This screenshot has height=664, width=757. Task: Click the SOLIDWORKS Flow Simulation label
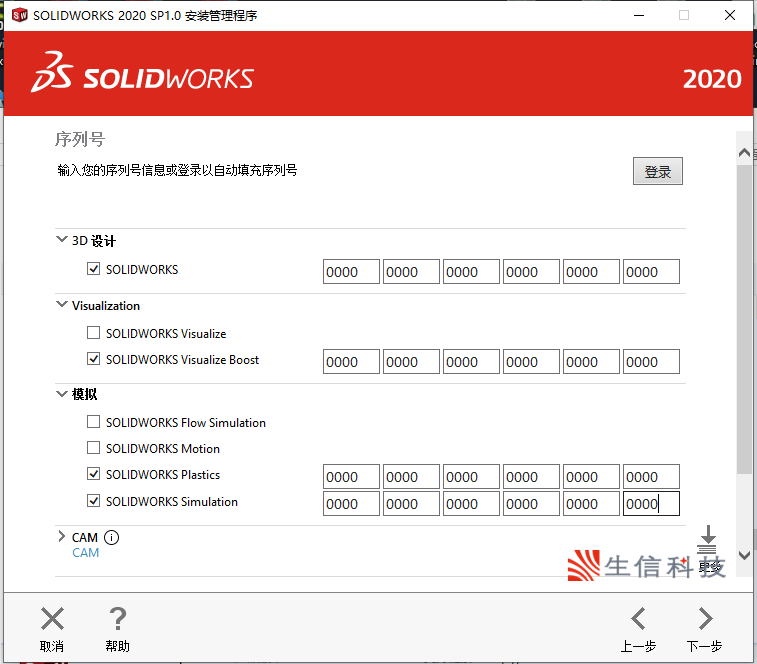(x=186, y=423)
